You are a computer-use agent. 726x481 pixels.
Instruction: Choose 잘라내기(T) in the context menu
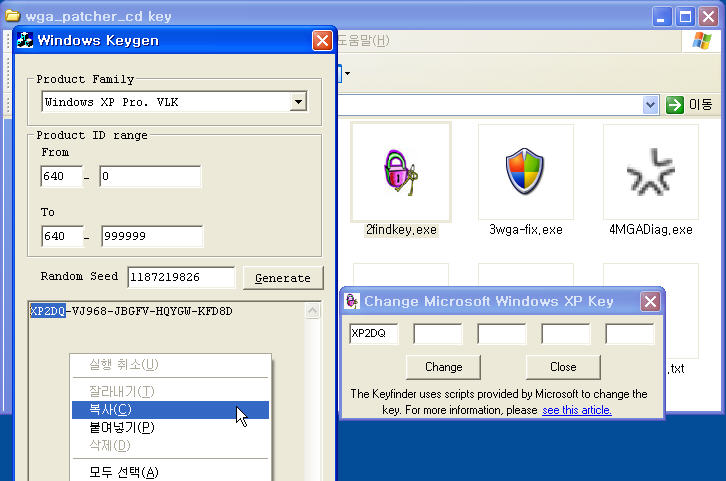(170, 392)
